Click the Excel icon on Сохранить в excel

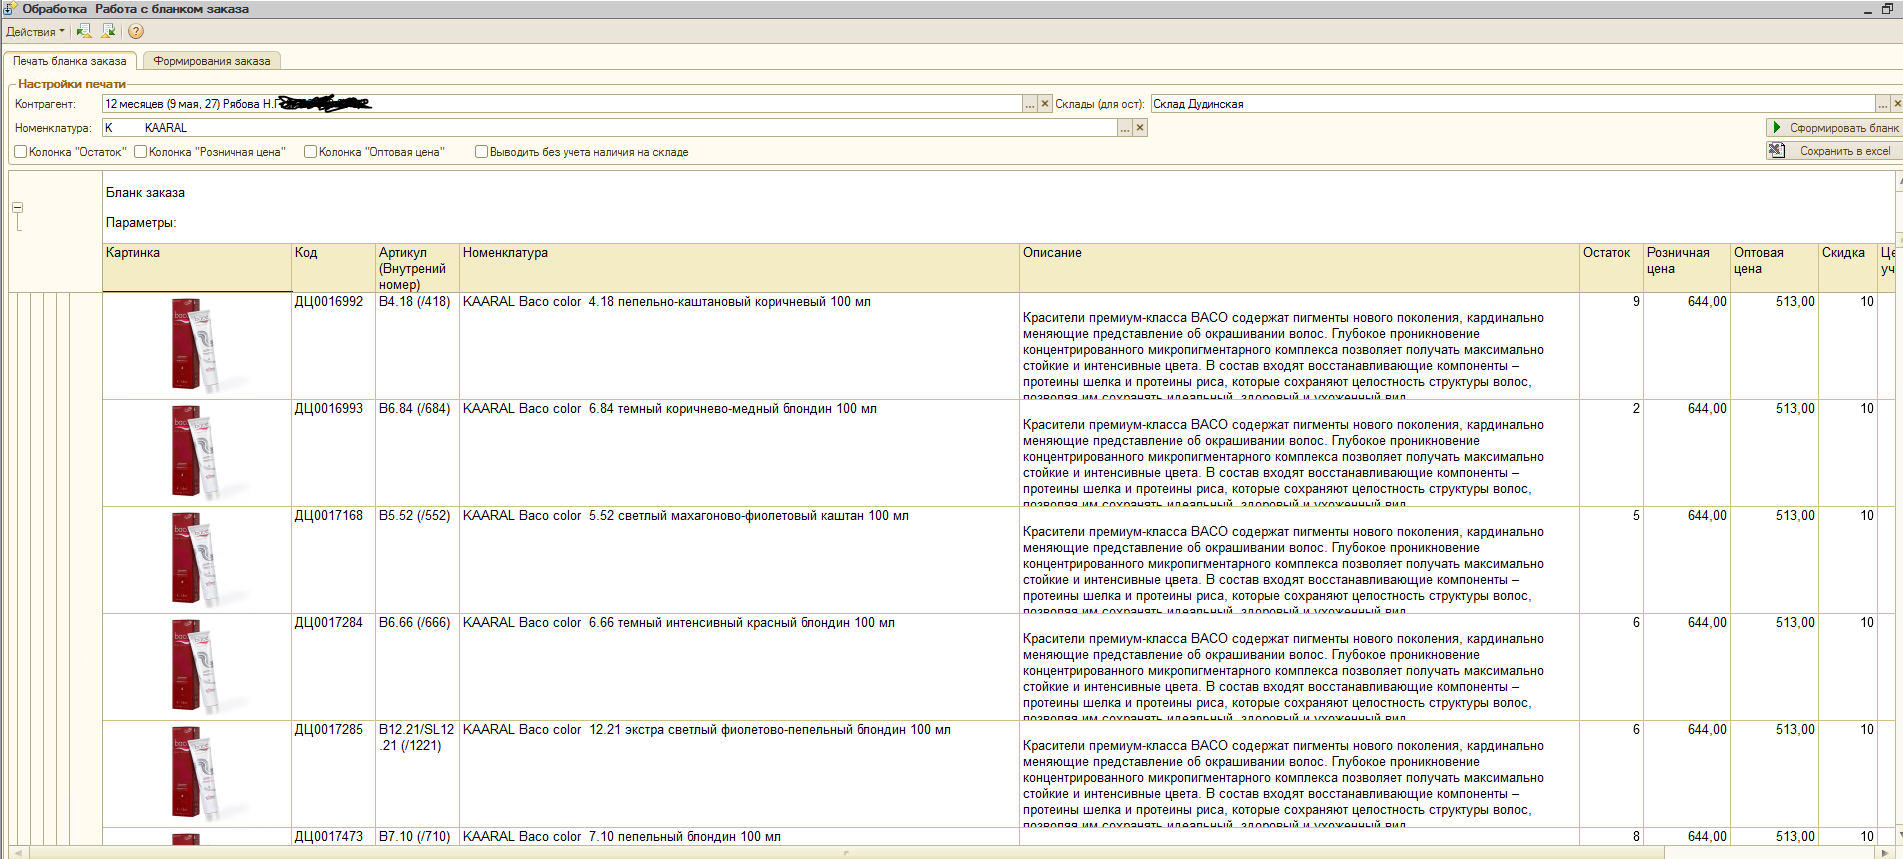(x=1776, y=151)
